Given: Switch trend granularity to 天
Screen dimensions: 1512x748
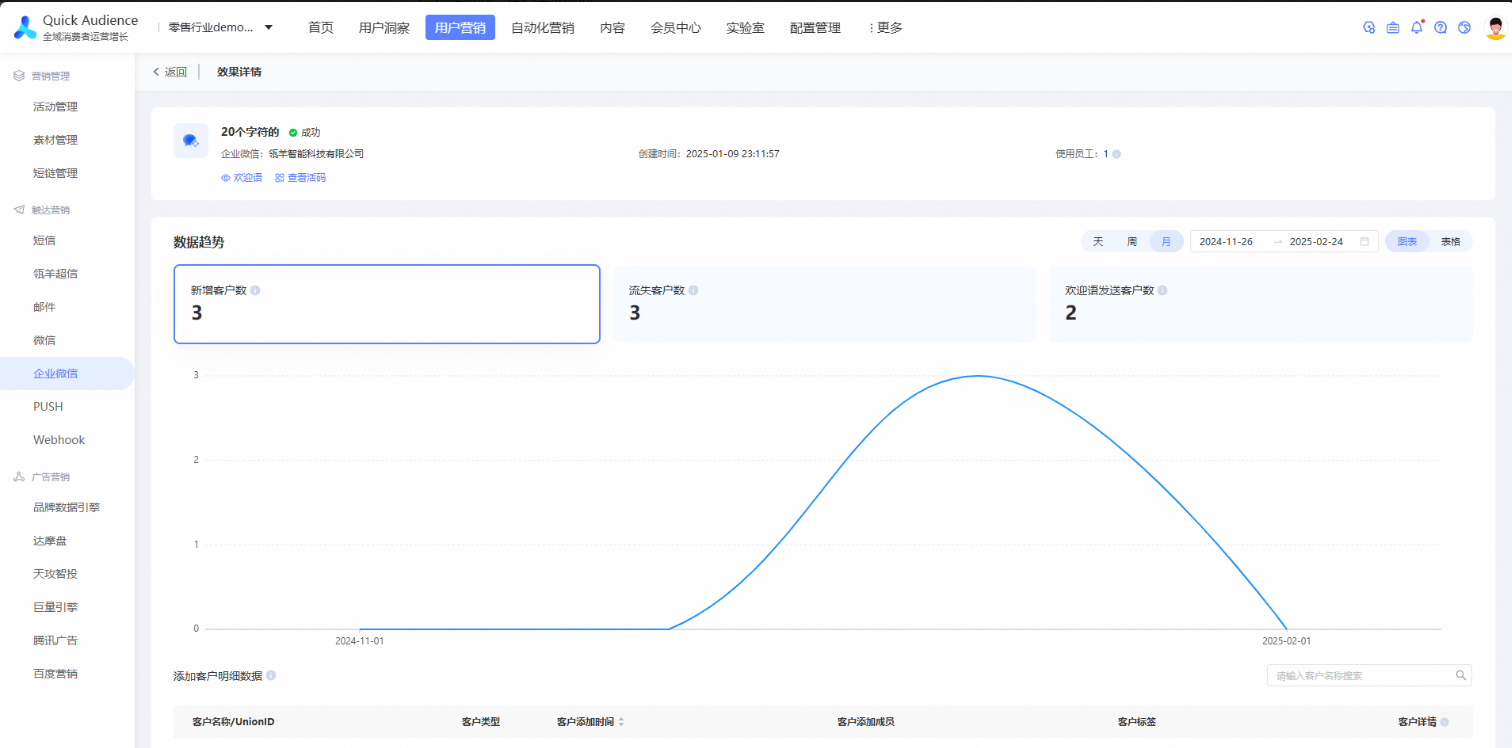Looking at the screenshot, I should point(1098,241).
